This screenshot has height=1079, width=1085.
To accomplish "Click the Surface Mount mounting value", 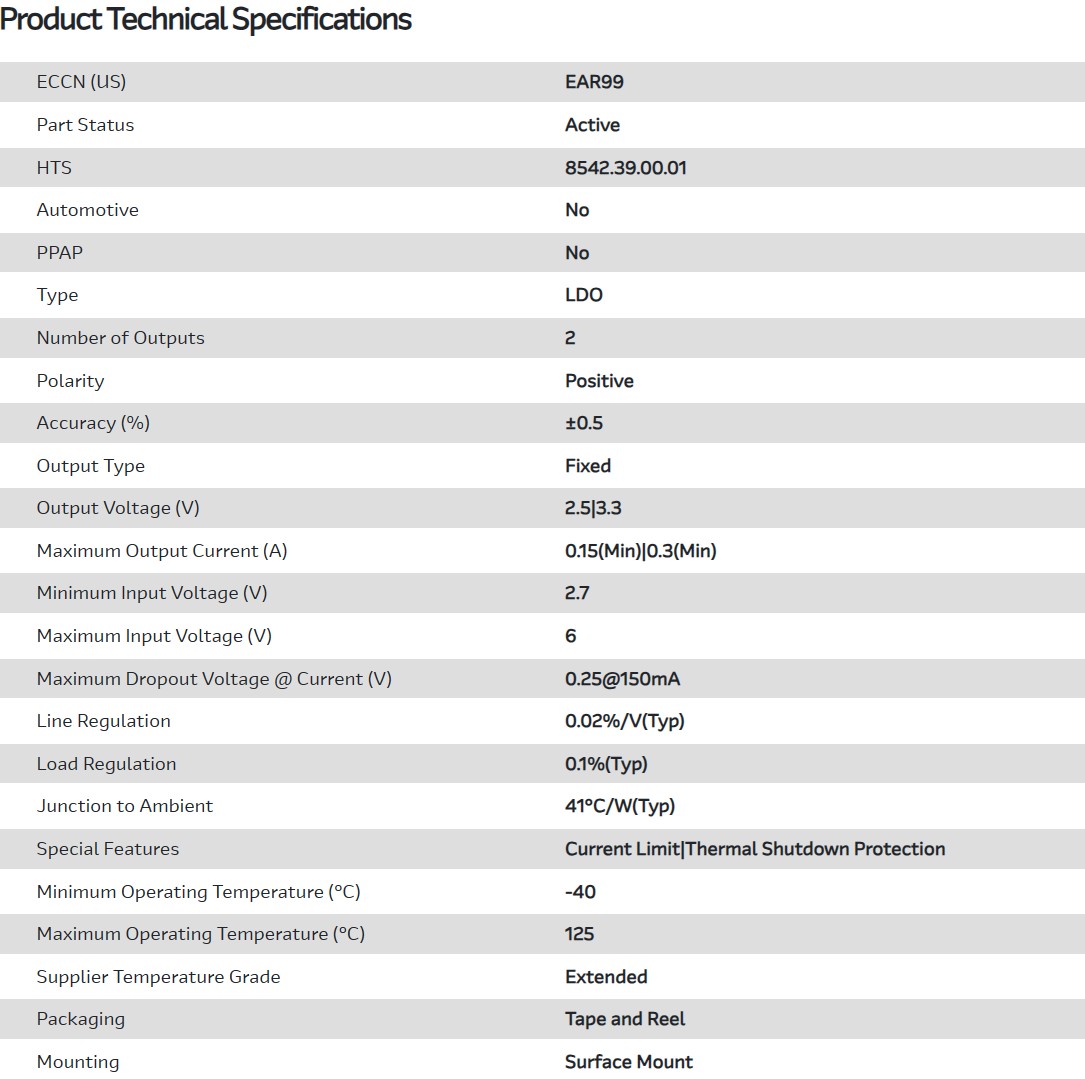I will point(629,1062).
